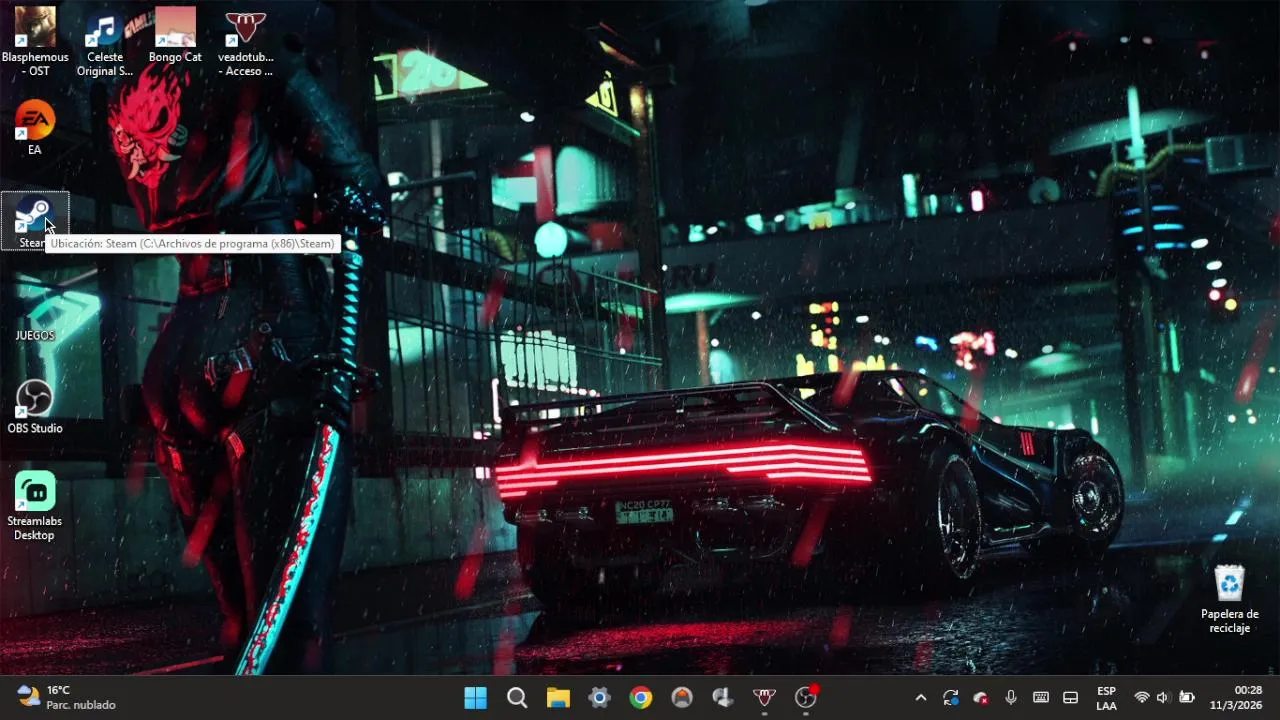
Task: Open the round orange avatar taskbar app
Action: (682, 698)
